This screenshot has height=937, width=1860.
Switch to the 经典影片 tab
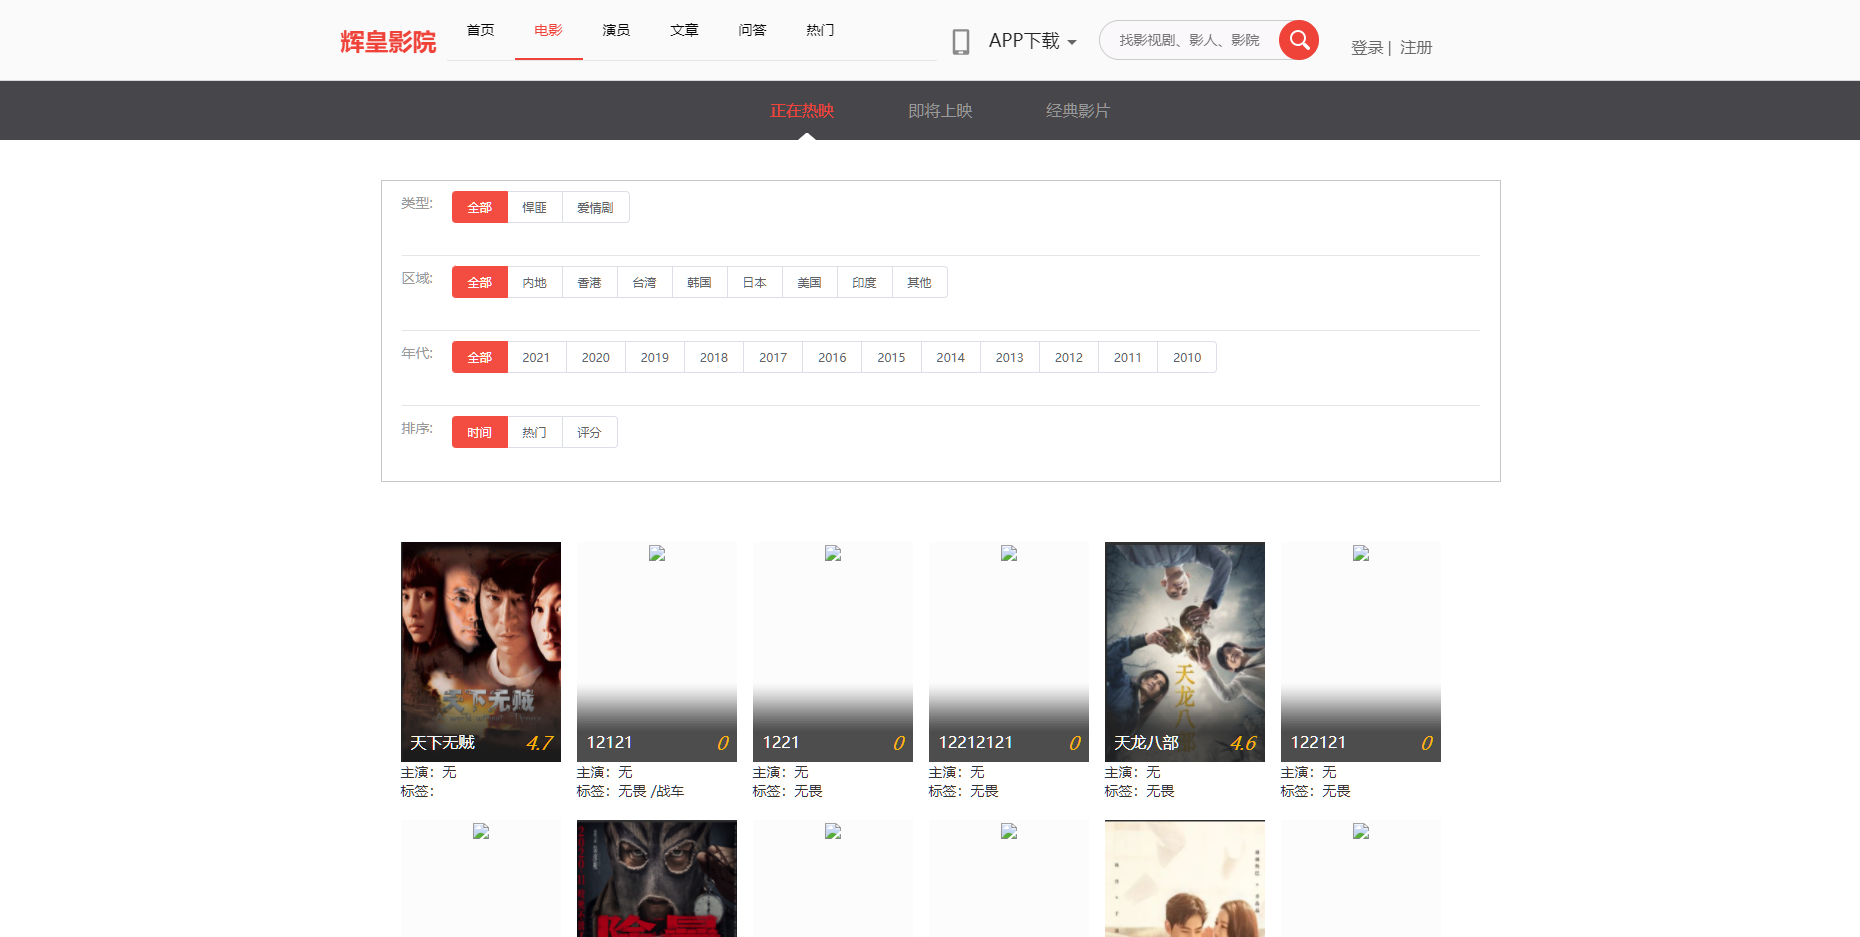pyautogui.click(x=1077, y=111)
